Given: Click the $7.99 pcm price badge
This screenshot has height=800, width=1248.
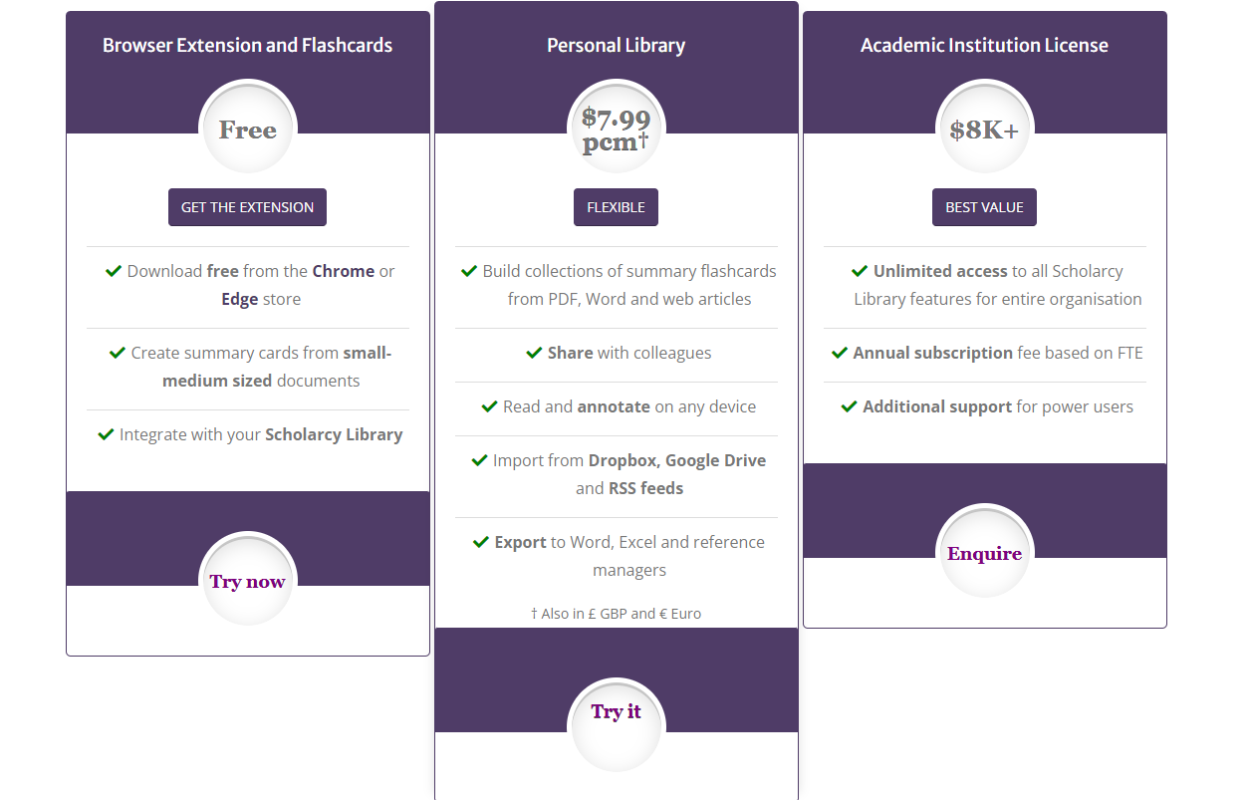Looking at the screenshot, I should (616, 130).
